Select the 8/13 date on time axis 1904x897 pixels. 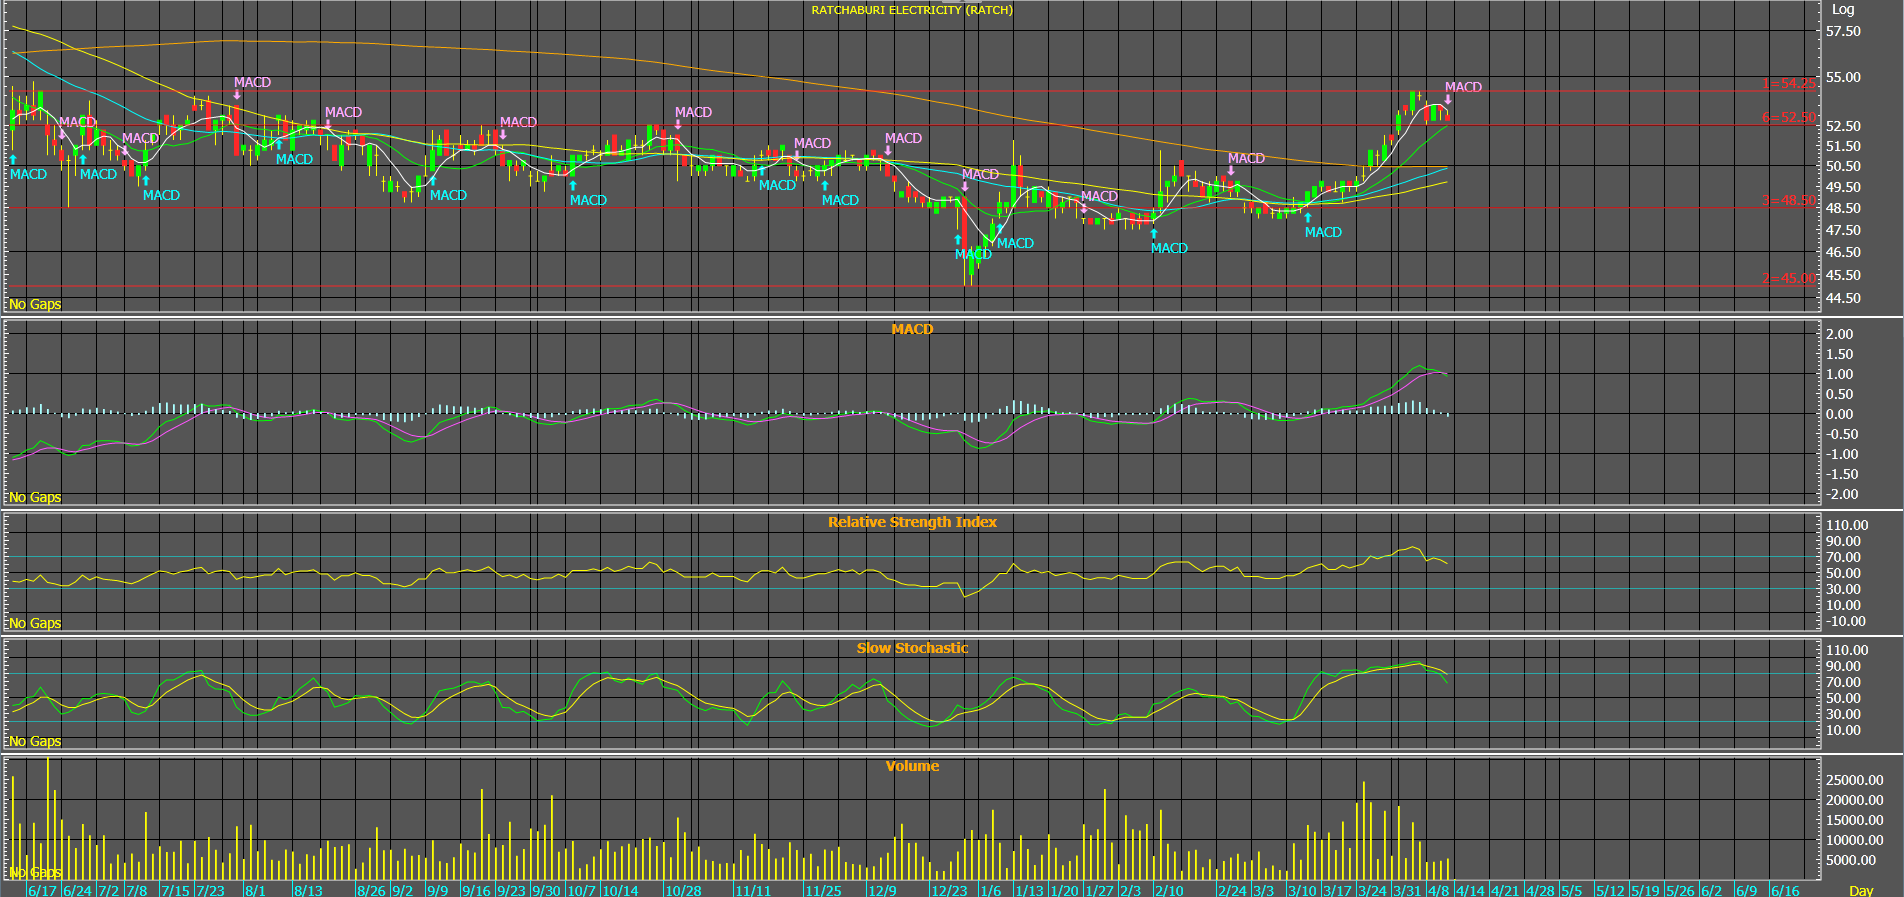(308, 890)
